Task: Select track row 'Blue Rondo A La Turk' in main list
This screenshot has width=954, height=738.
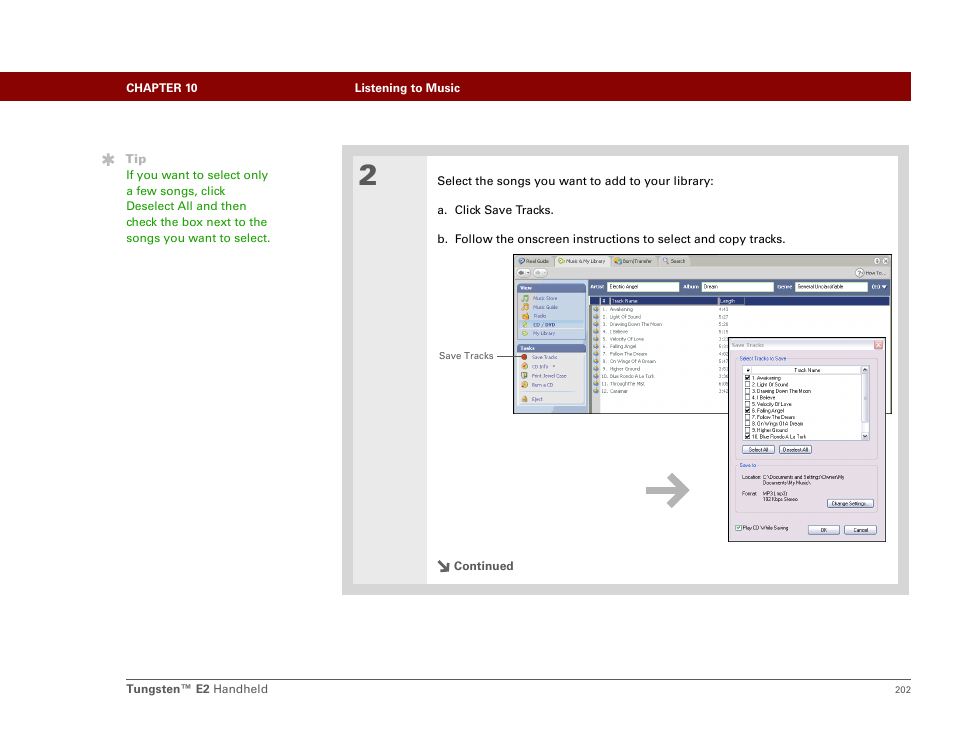Action: (x=660, y=377)
